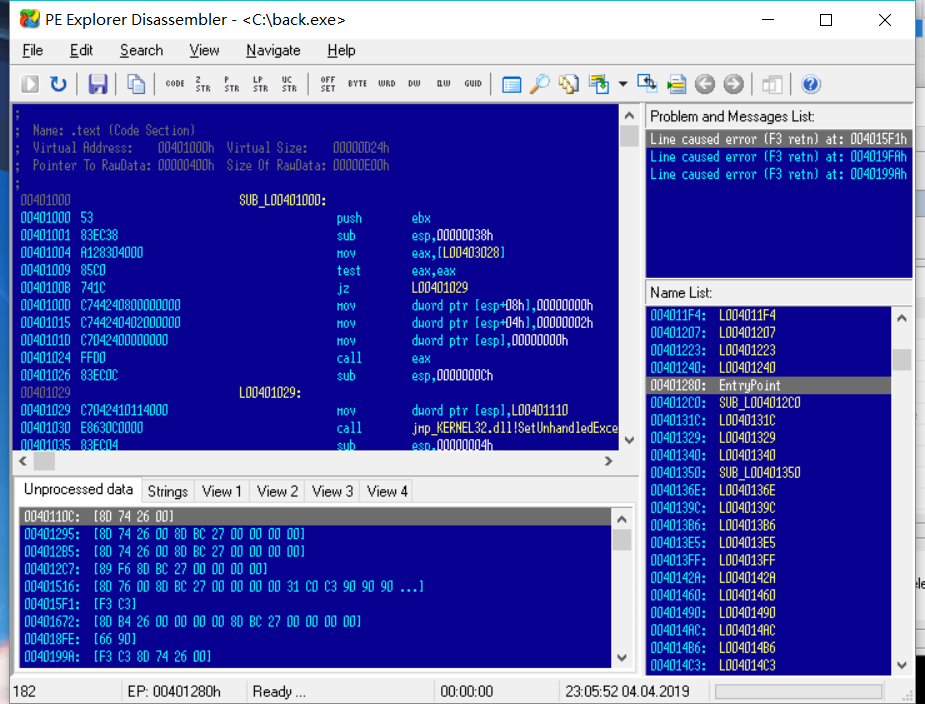The image size is (925, 704).
Task: Click the blue list window icon
Action: [x=511, y=84]
